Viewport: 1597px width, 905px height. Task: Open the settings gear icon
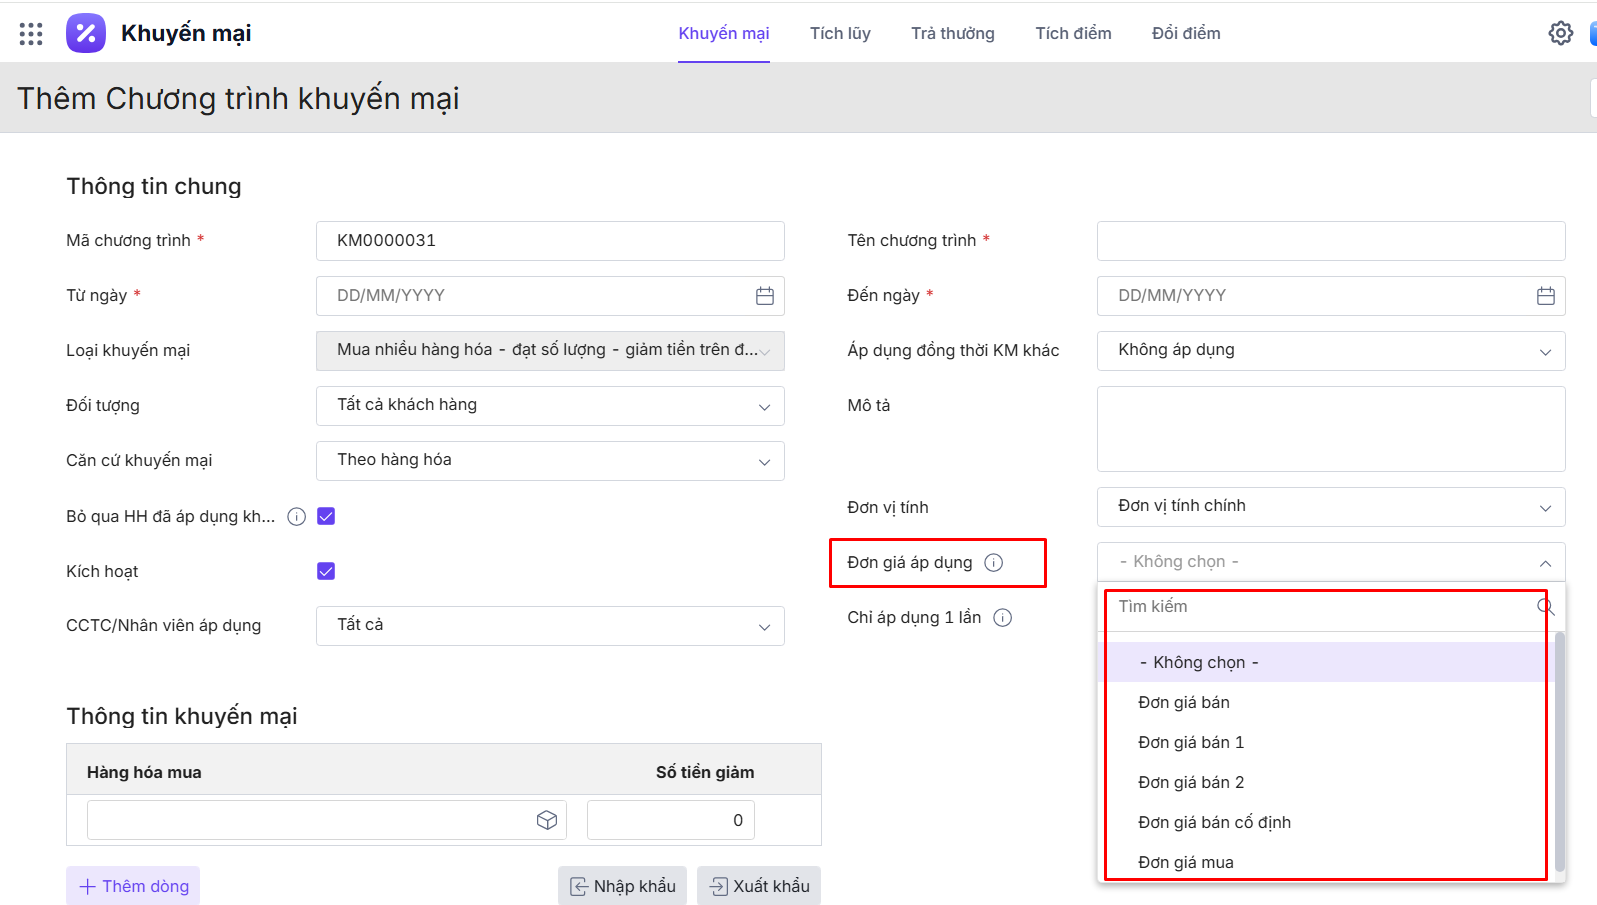point(1560,33)
